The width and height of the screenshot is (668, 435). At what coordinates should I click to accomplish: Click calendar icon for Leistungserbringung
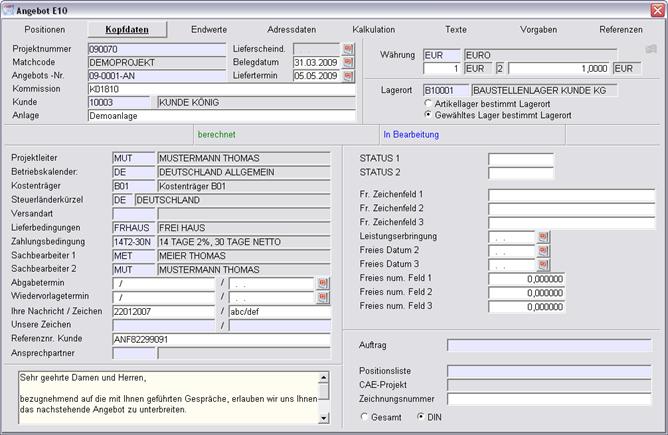[x=543, y=237]
